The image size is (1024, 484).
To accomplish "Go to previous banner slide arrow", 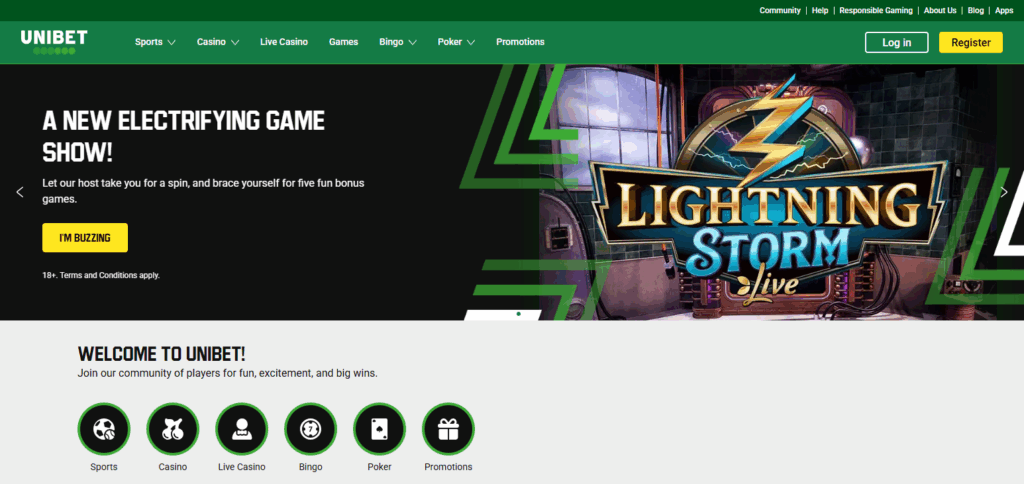I will (20, 192).
